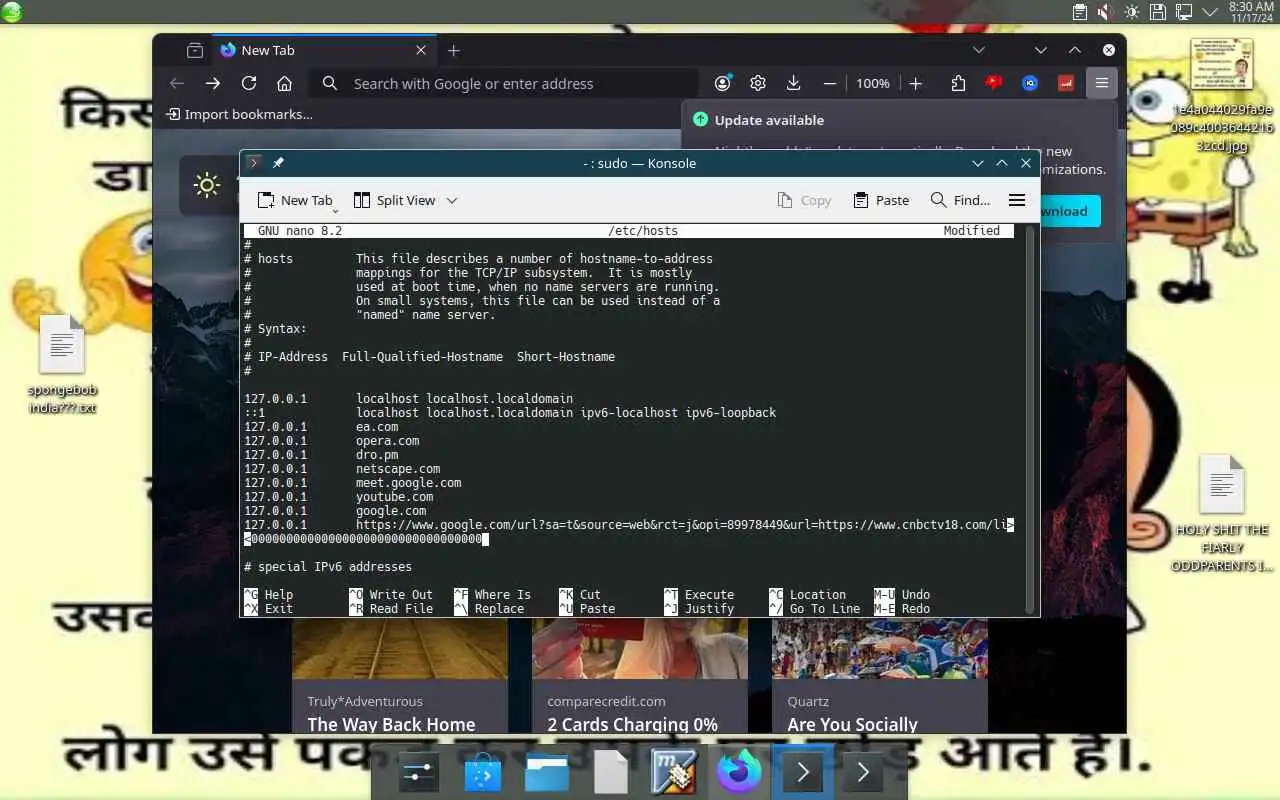Switch to Firefox Nightly in dock
1280x800 pixels.
[x=738, y=772]
